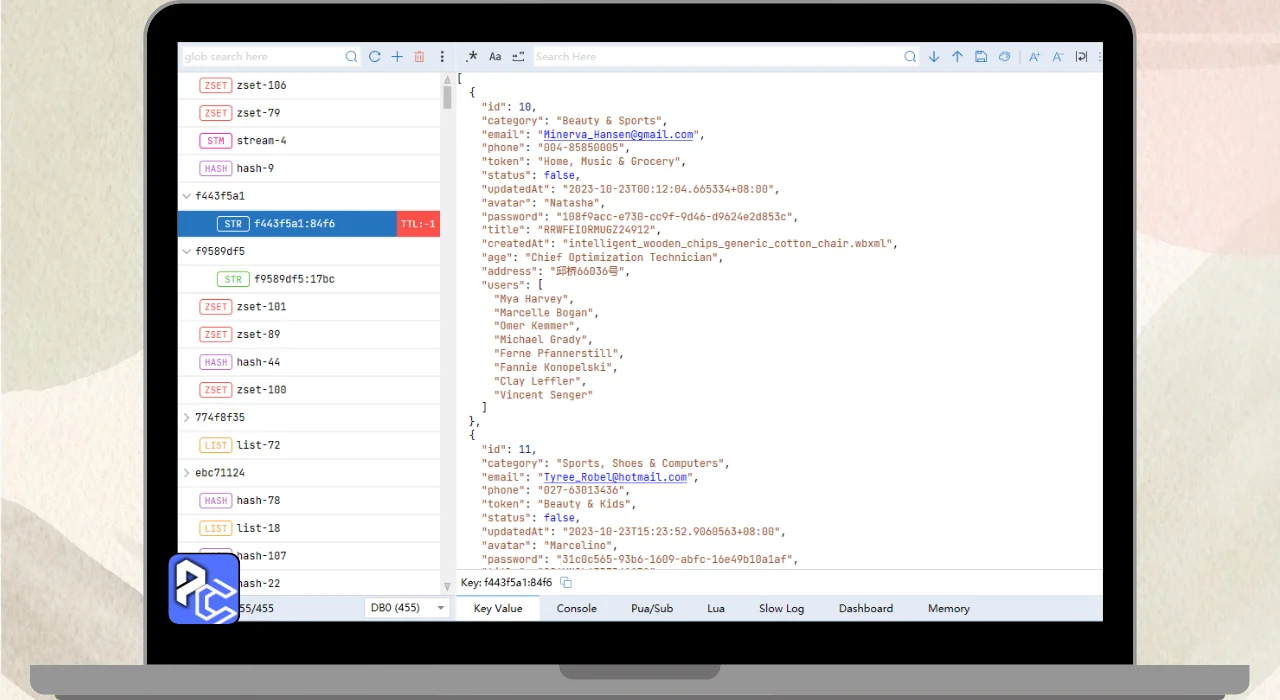This screenshot has height=700, width=1280.
Task: Open the Slow Log tab
Action: pyautogui.click(x=781, y=608)
